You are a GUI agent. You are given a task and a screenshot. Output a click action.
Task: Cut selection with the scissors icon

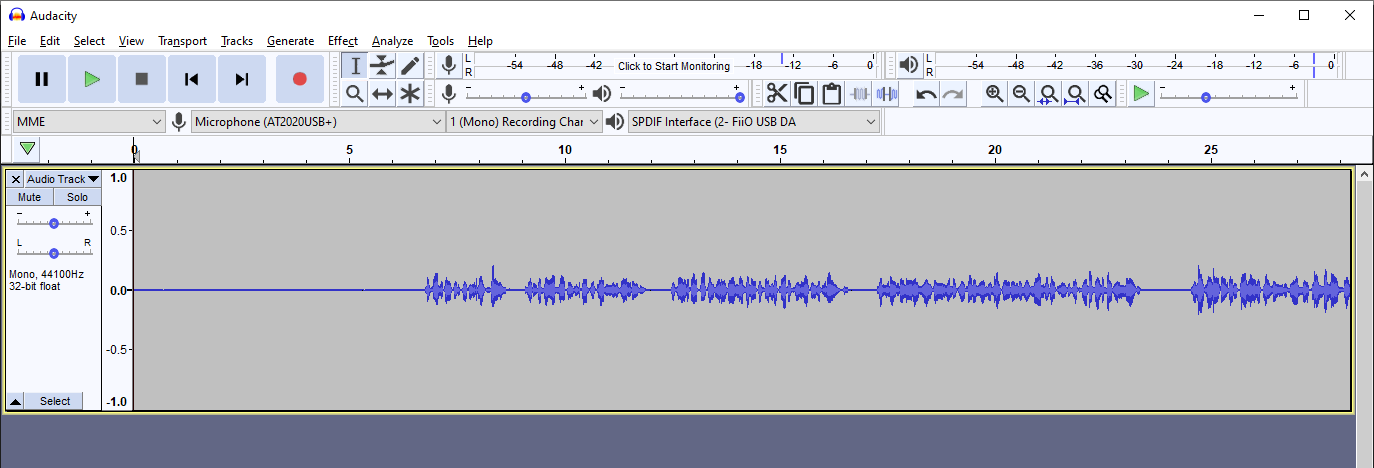(777, 94)
